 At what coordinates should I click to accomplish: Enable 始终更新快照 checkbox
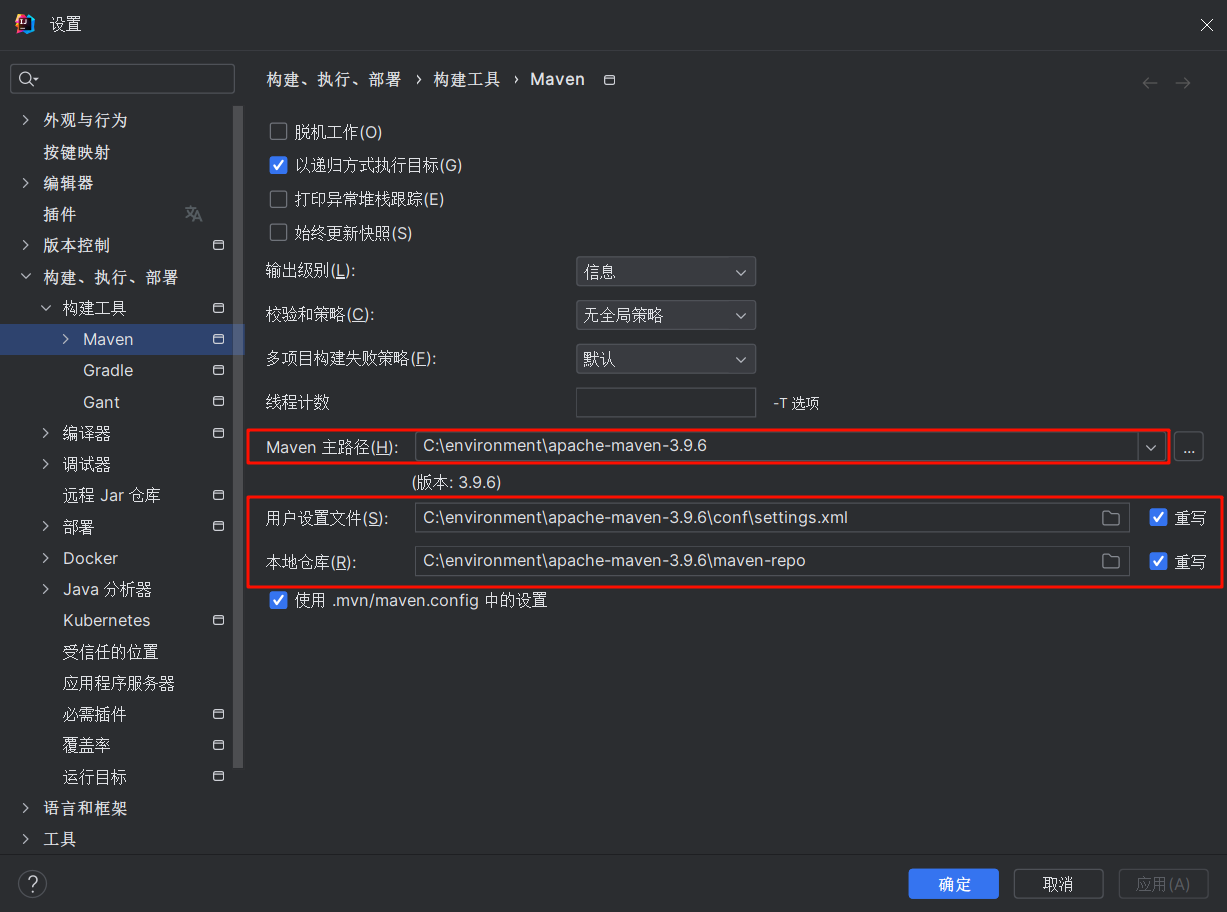(x=279, y=232)
